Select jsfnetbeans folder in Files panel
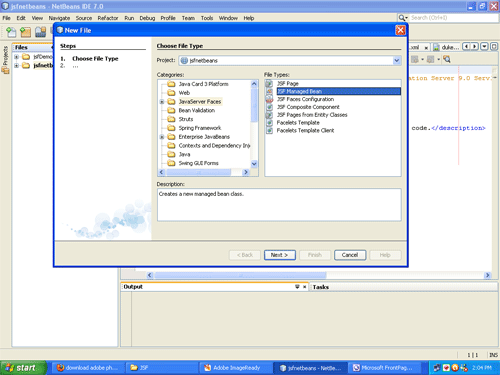Viewport: 500px width, 375px height. click(37, 66)
